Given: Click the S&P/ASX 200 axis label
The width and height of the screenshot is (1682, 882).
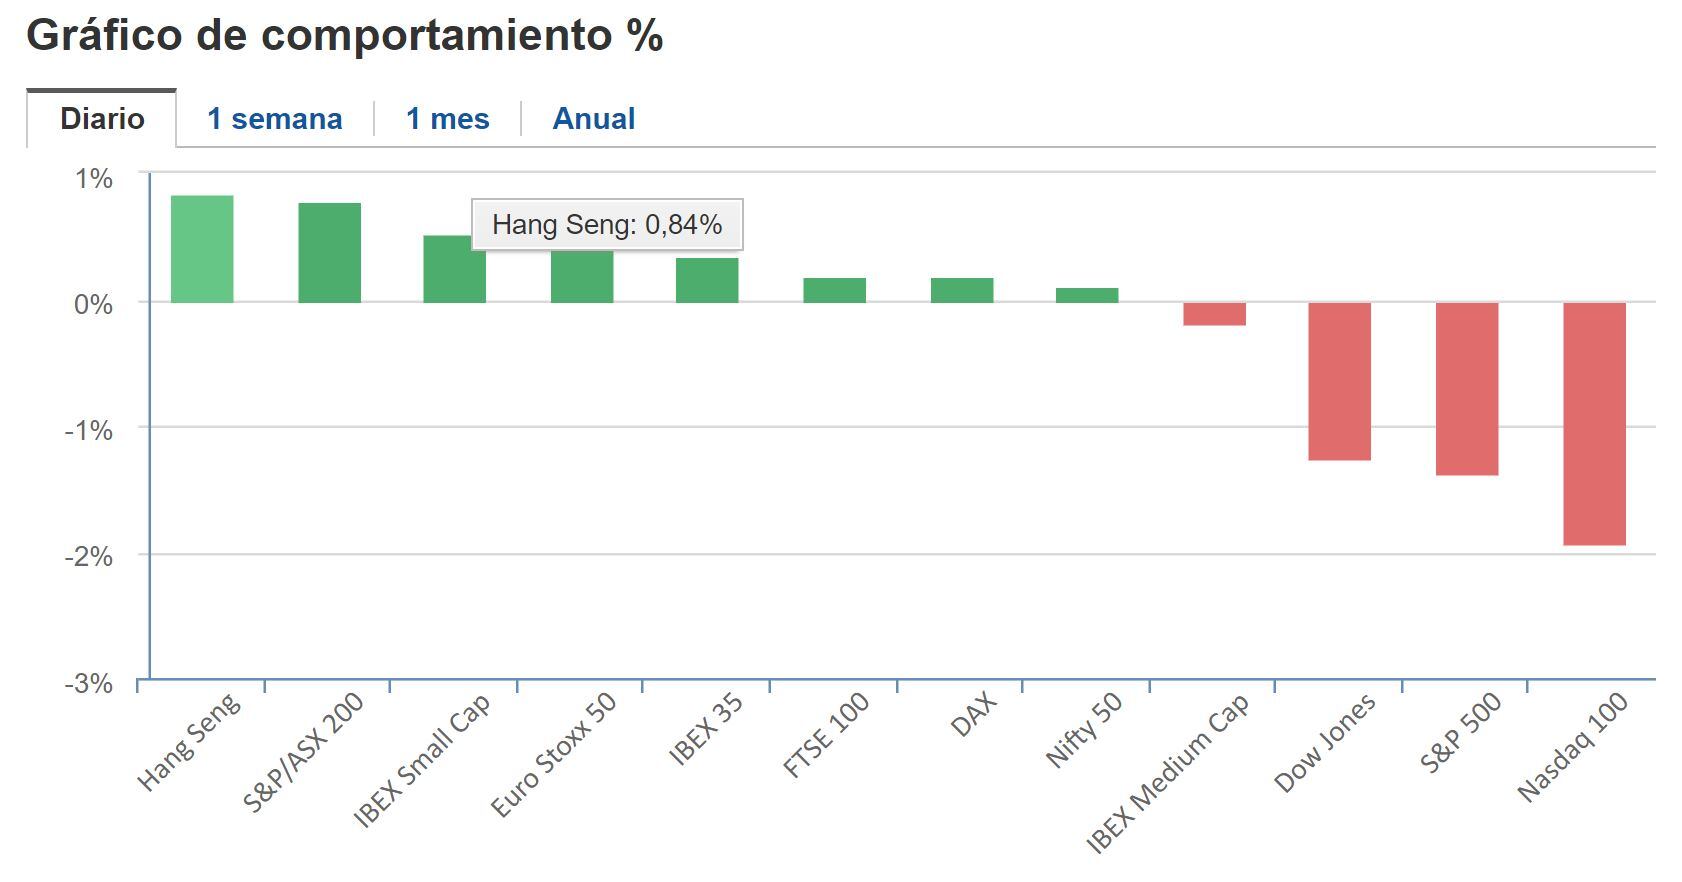Looking at the screenshot, I should 304,751.
